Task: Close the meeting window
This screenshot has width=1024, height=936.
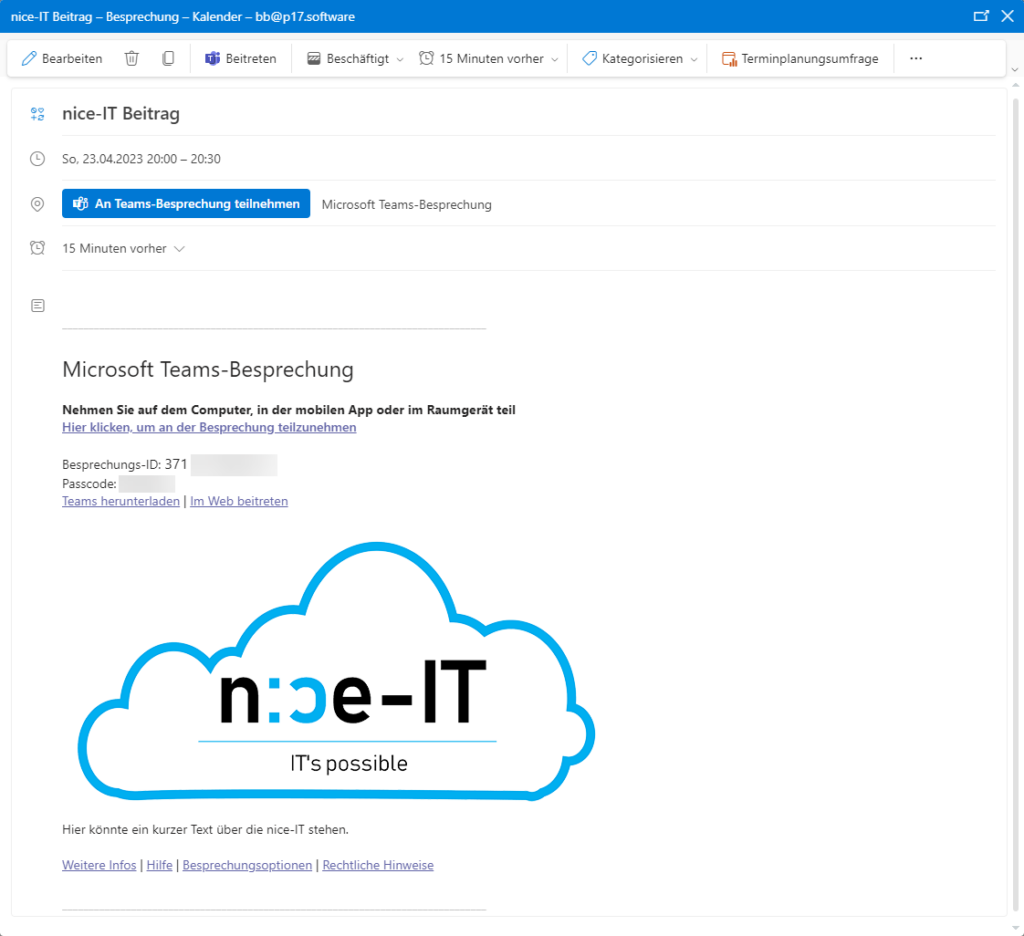Action: pos(1008,16)
